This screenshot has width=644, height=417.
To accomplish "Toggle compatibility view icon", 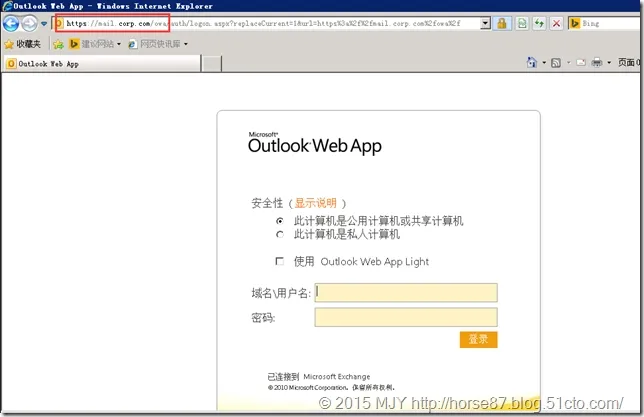I will pos(522,23).
